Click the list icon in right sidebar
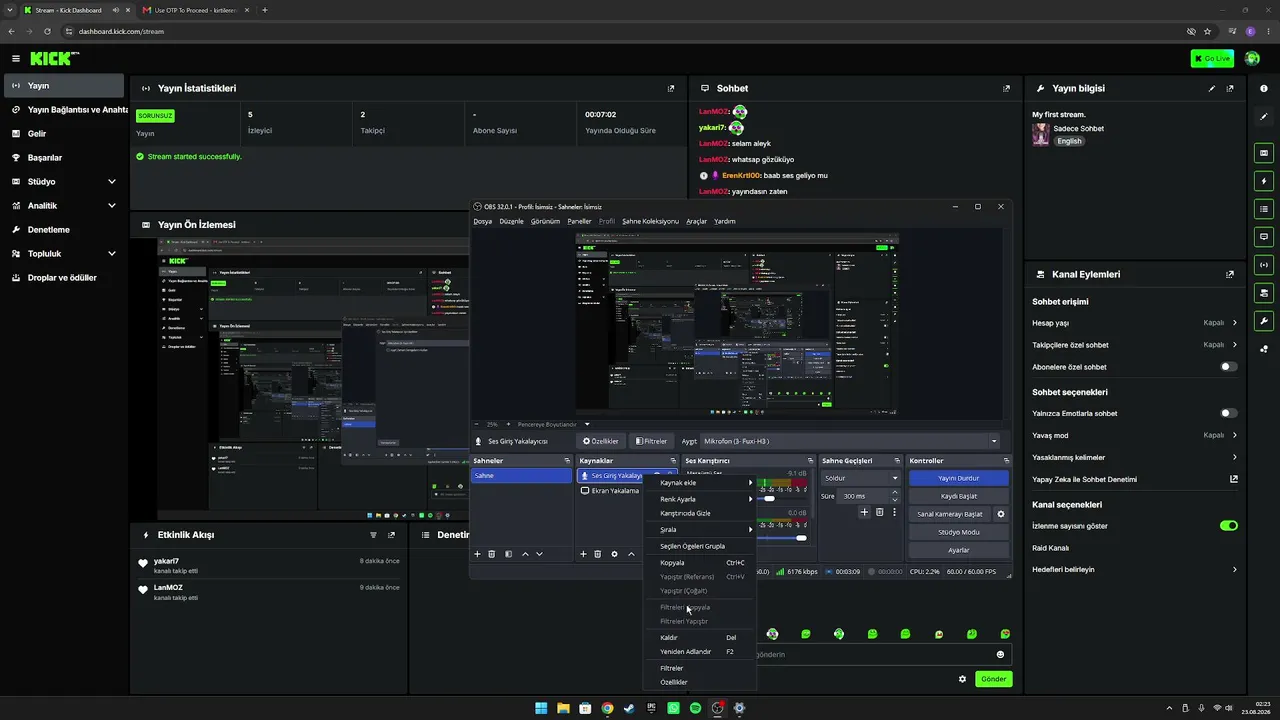The width and height of the screenshot is (1280, 720). (x=1264, y=209)
